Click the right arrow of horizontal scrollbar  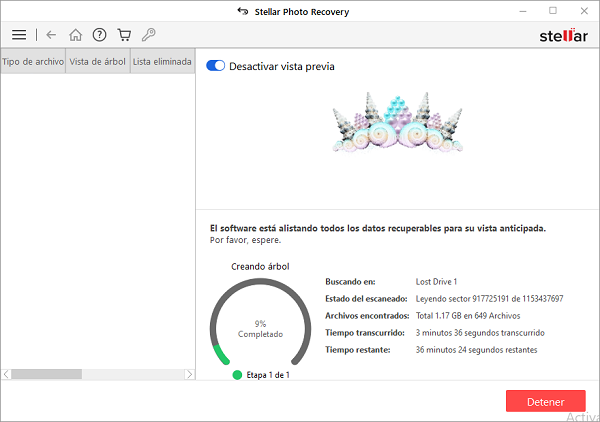pyautogui.click(x=189, y=374)
